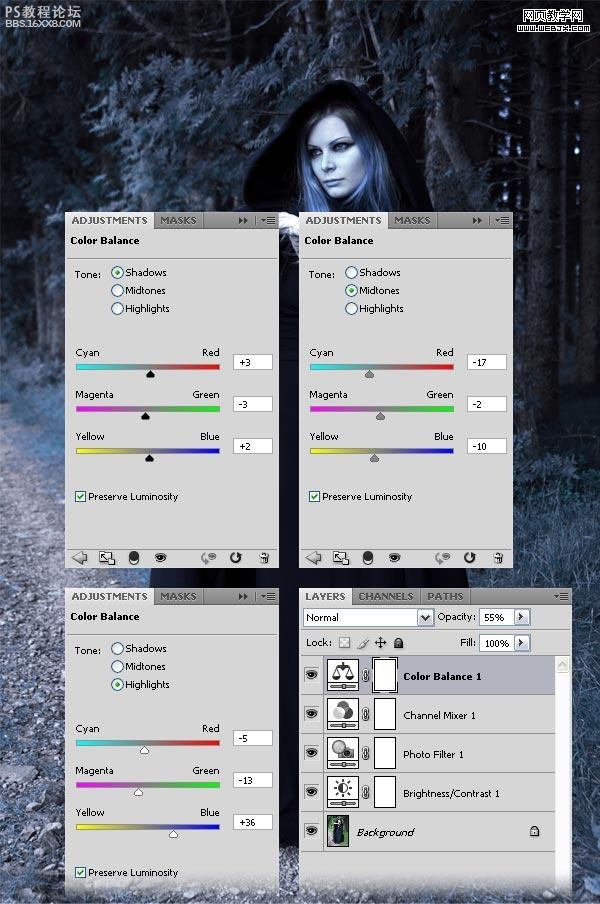The height and width of the screenshot is (904, 600).
Task: Hide the Photo Filter 1 layer
Action: [311, 752]
